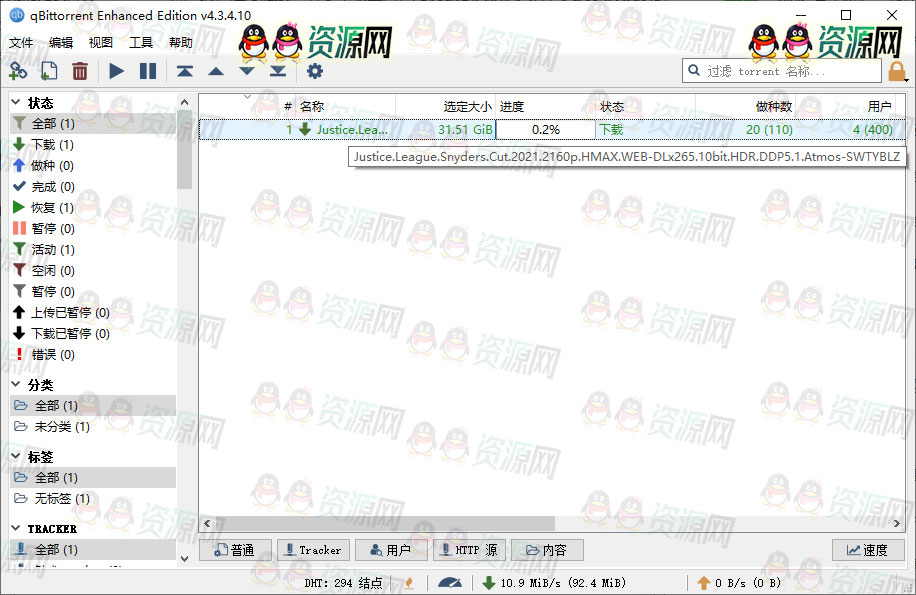Open the 用户 tab at the bottom
The width and height of the screenshot is (916, 595).
click(x=391, y=550)
